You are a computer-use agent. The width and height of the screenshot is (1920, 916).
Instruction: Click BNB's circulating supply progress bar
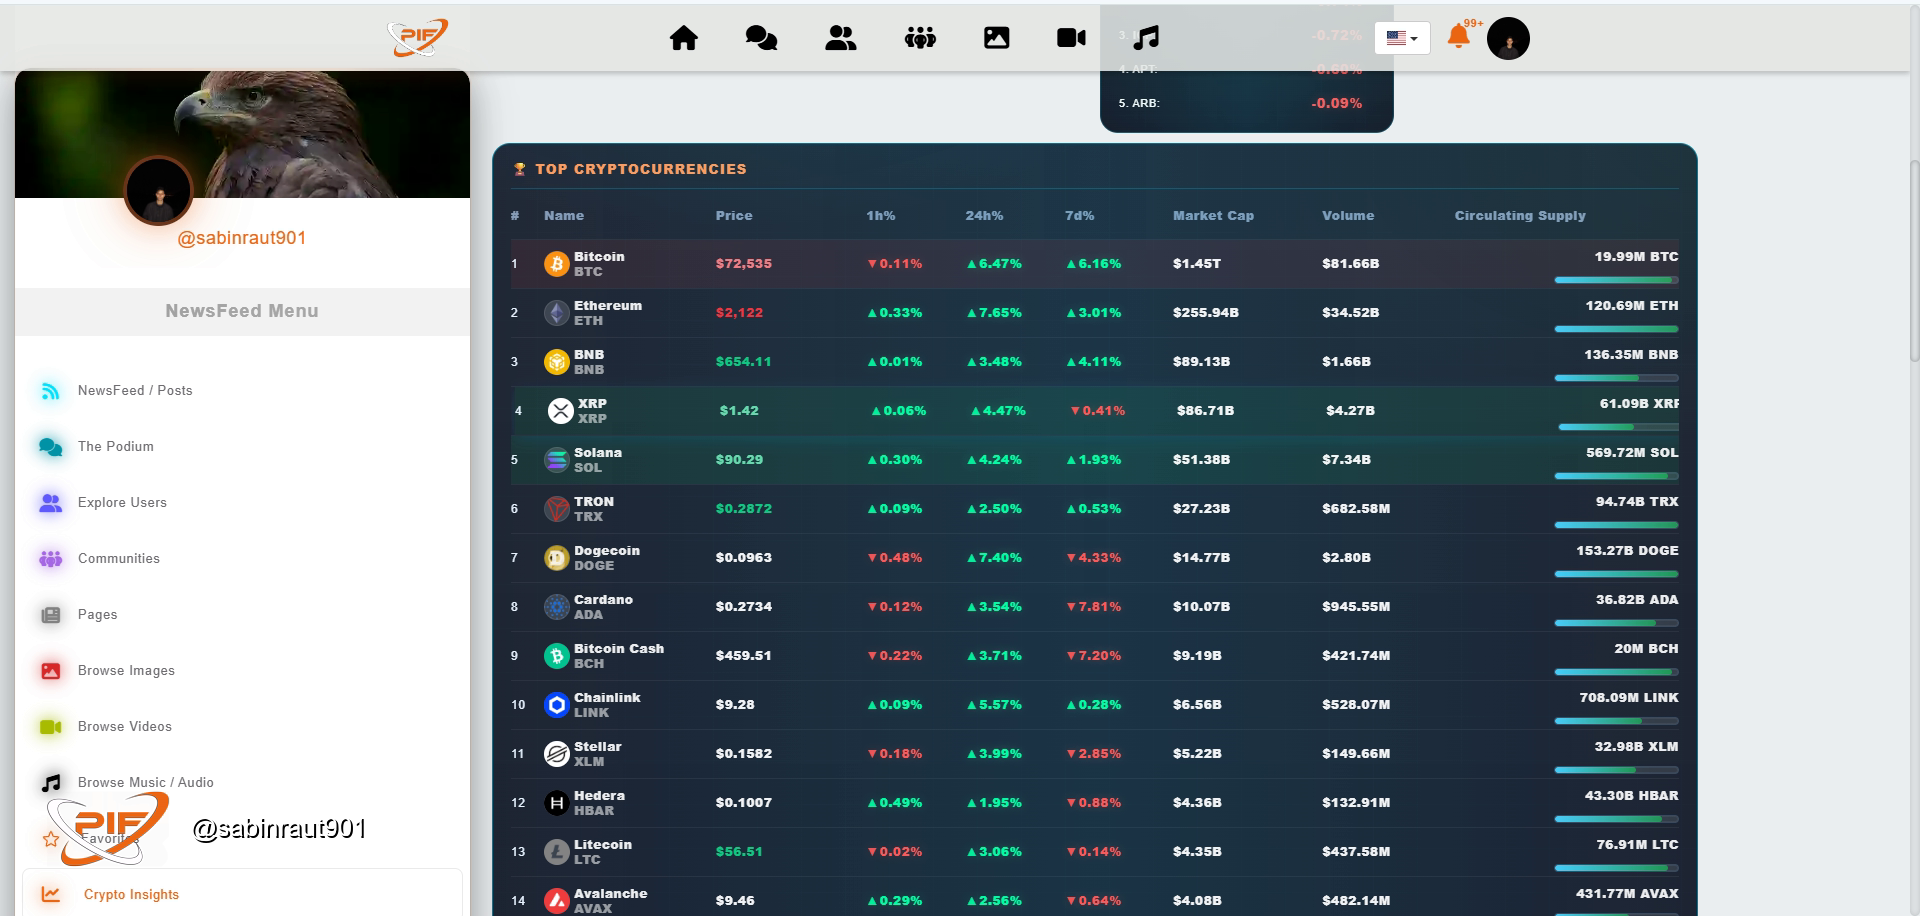[x=1616, y=378]
